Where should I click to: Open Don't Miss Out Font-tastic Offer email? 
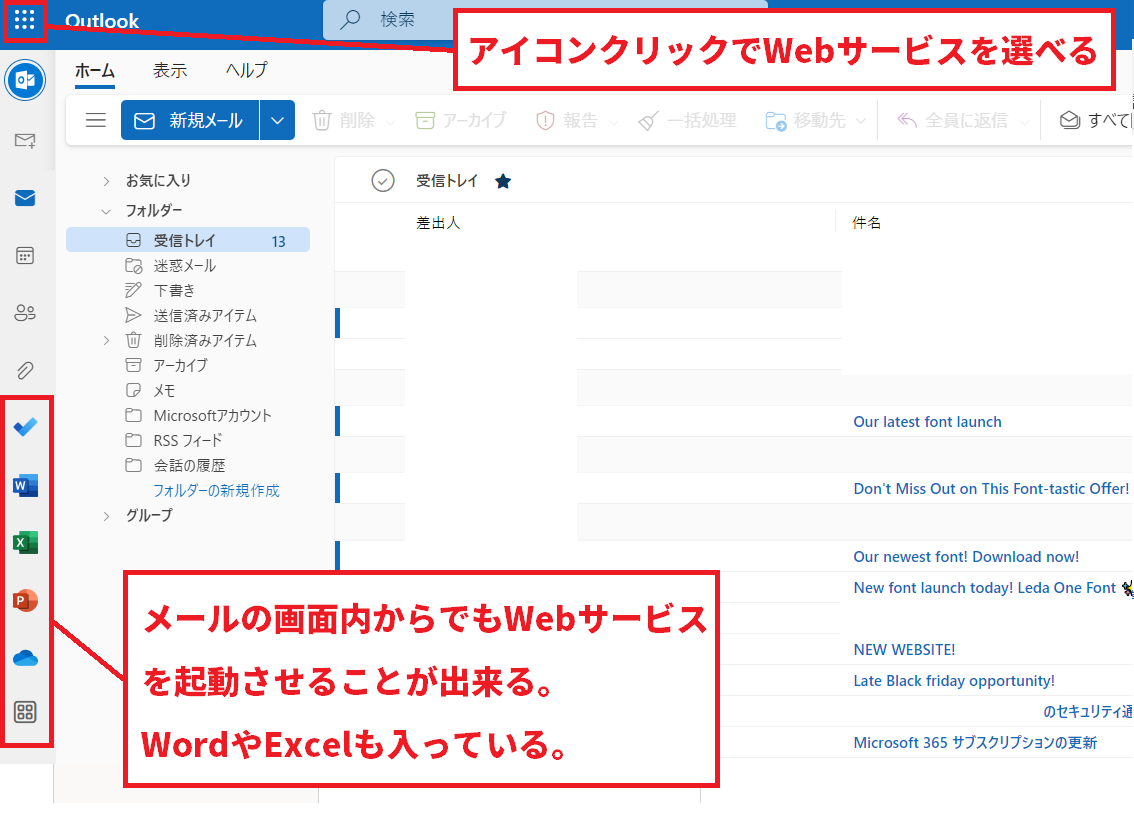click(x=991, y=489)
